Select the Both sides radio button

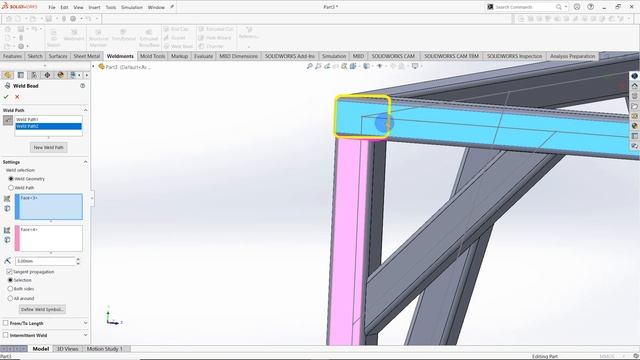pos(10,289)
